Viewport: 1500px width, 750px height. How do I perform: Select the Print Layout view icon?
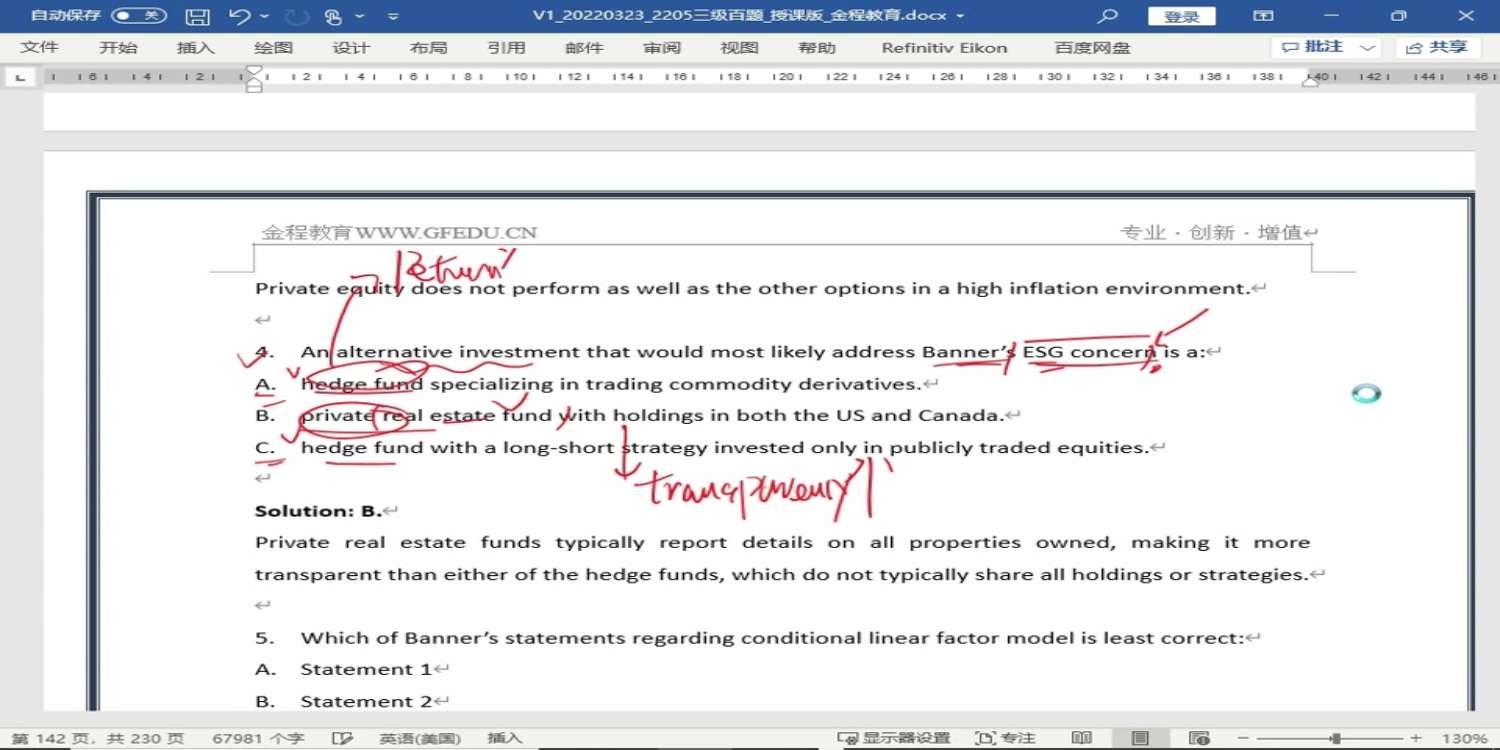(1140, 738)
